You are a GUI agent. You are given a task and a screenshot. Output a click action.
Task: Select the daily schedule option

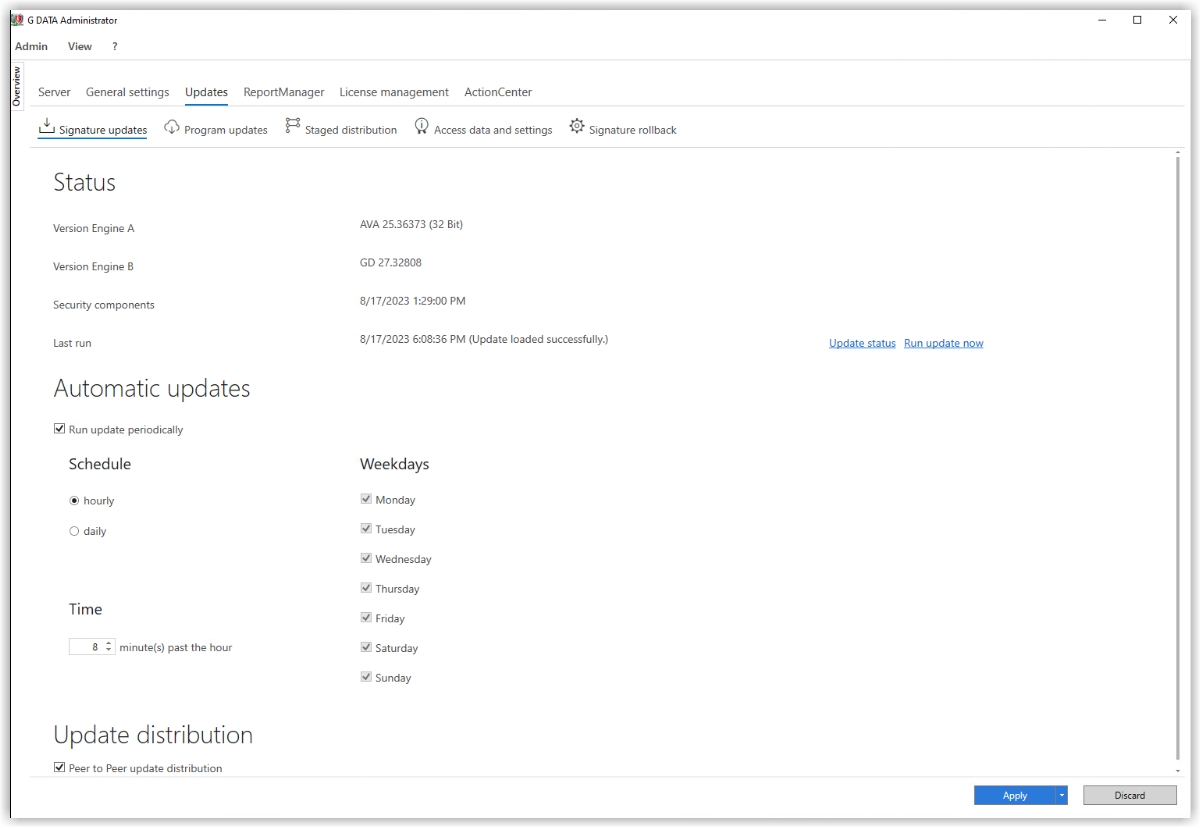[74, 531]
